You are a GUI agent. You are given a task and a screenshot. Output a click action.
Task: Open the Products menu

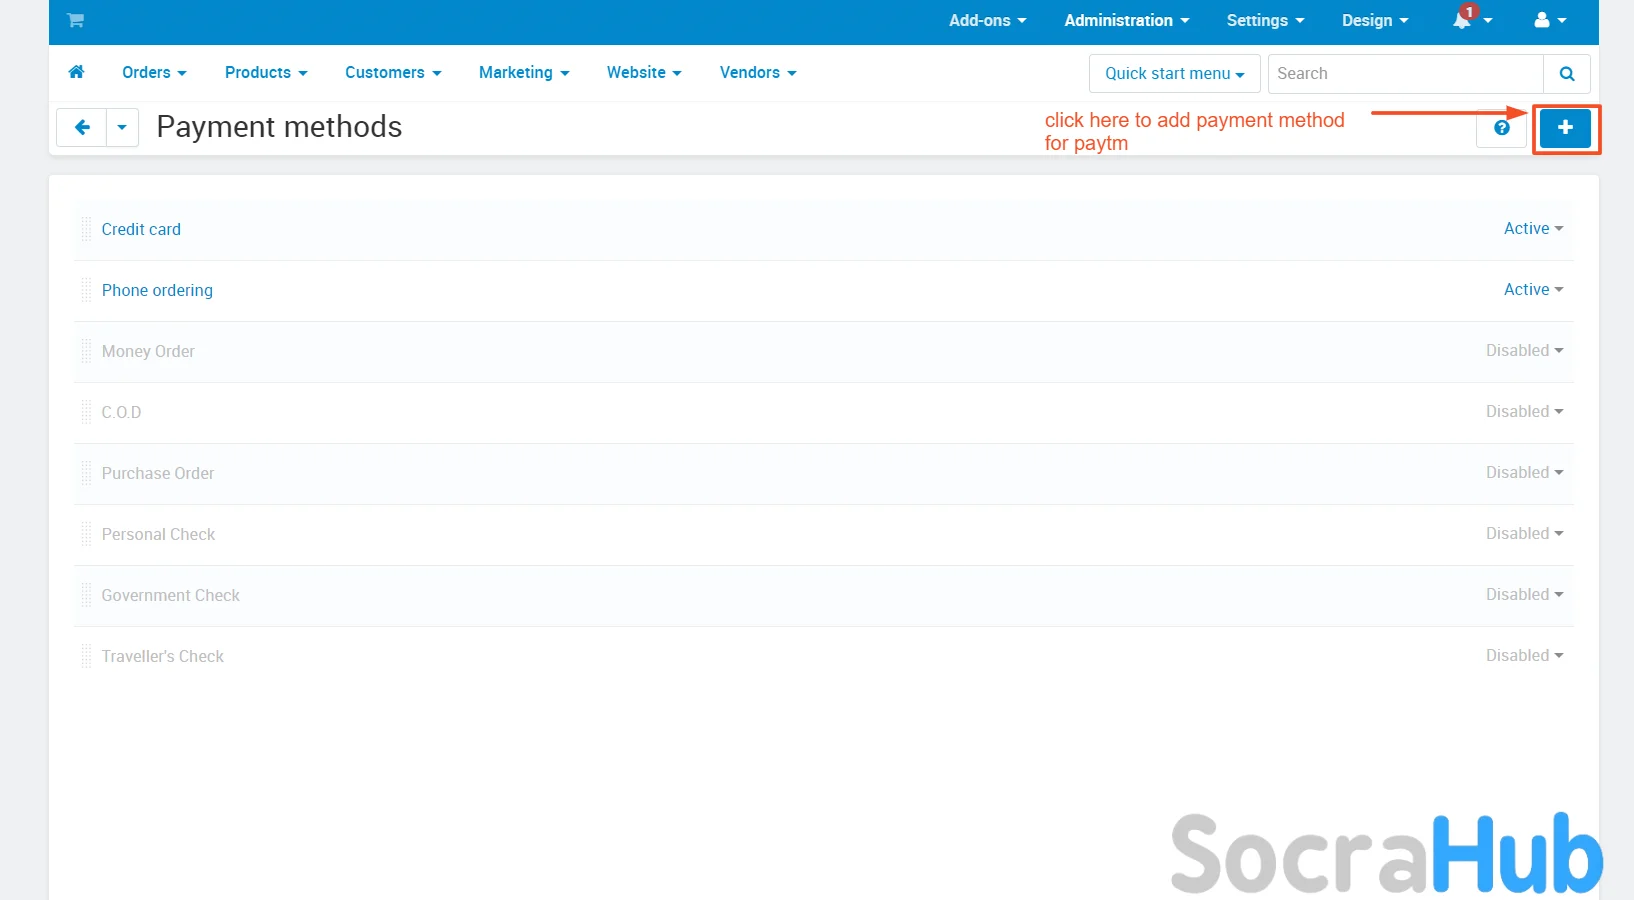(x=265, y=72)
